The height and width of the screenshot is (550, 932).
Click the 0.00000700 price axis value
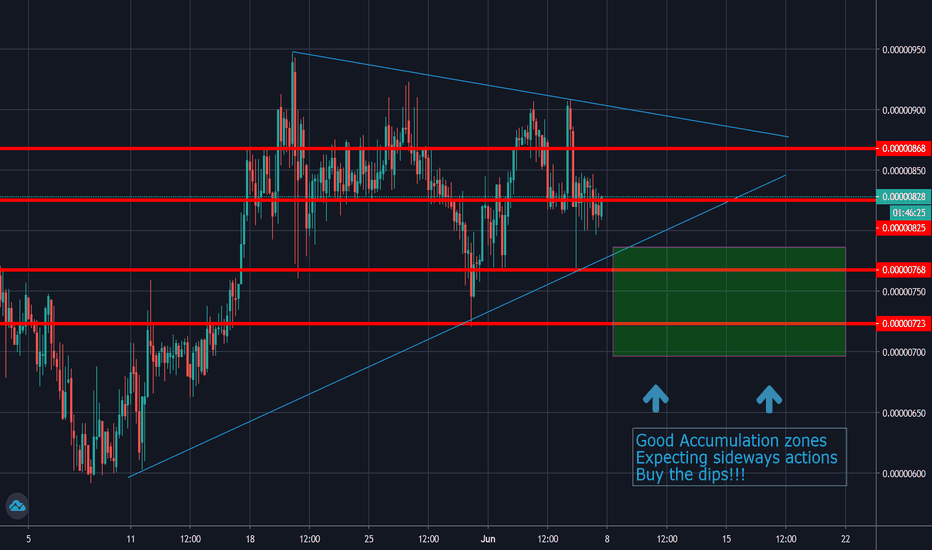tap(903, 353)
